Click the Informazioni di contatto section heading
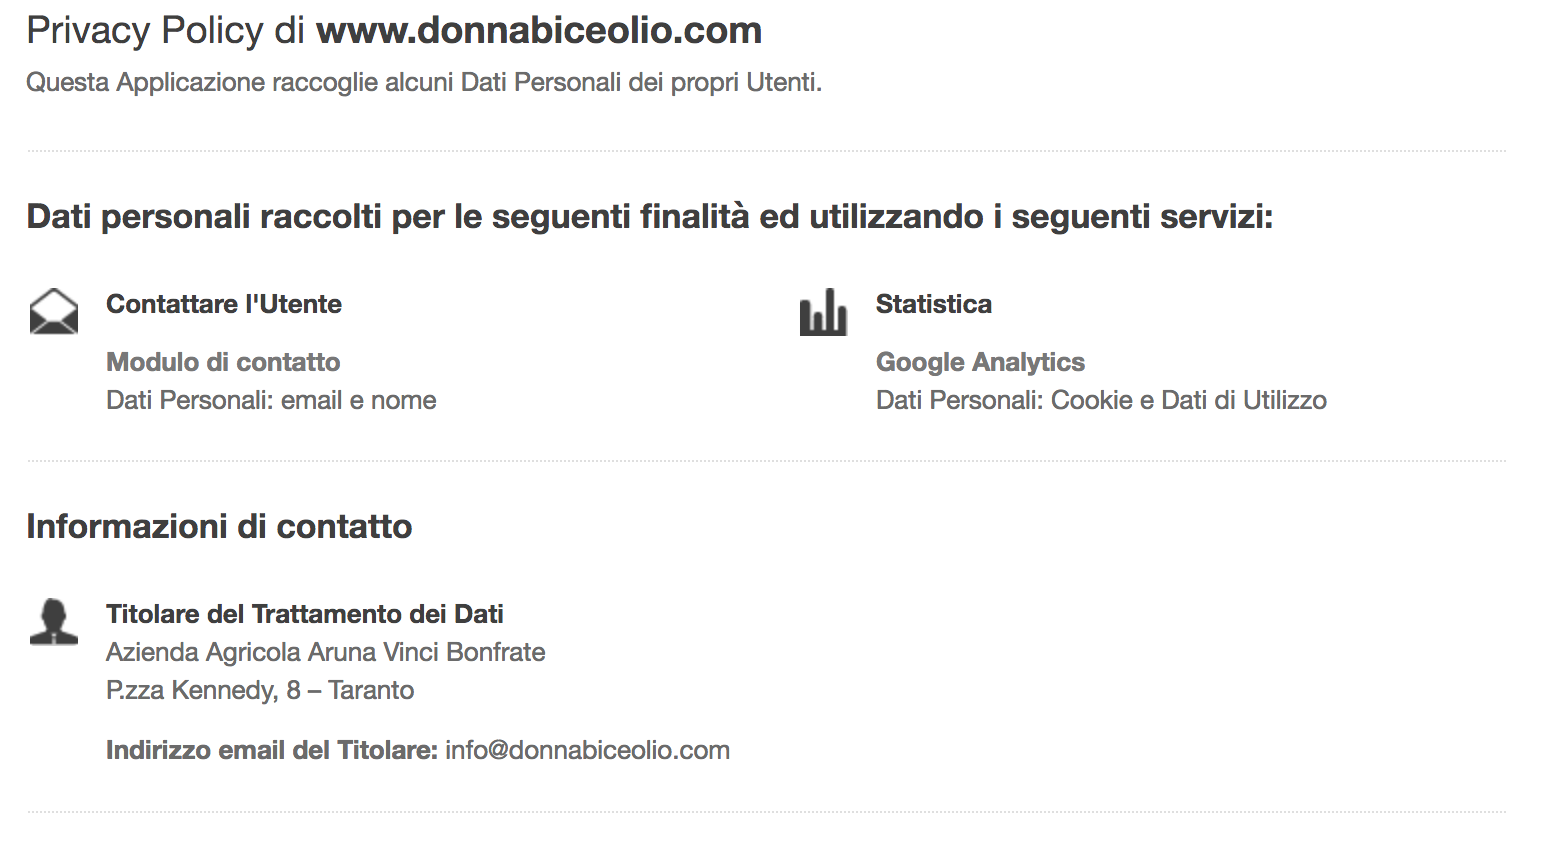This screenshot has width=1550, height=846. (x=219, y=526)
